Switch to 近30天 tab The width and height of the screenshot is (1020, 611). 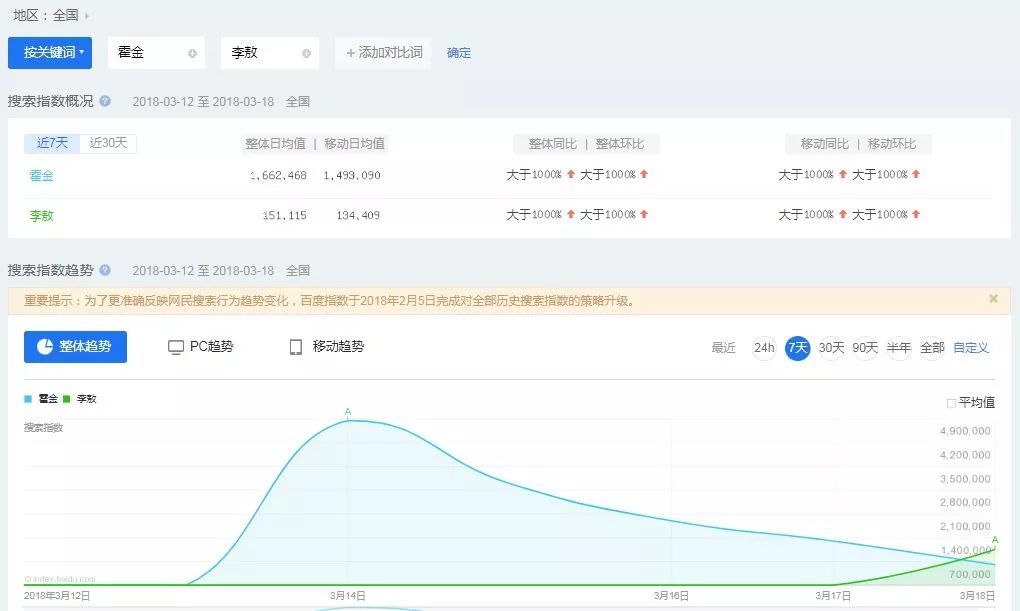point(108,143)
